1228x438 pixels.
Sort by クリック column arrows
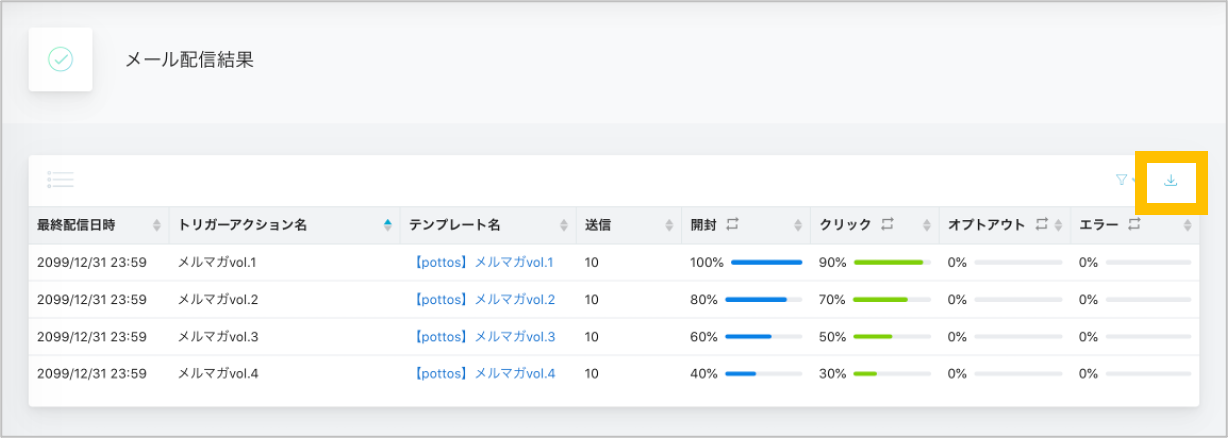(926, 225)
